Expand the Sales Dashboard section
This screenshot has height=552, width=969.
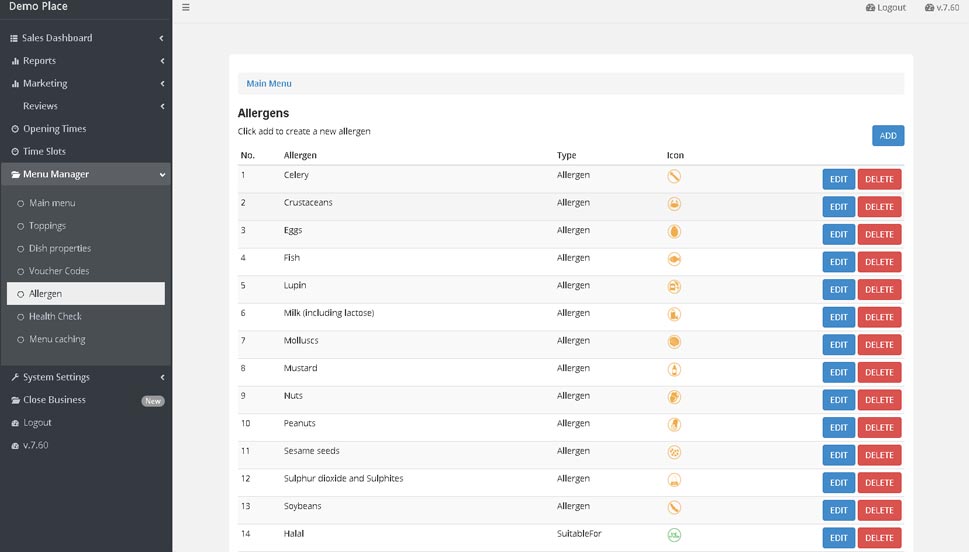pyautogui.click(x=86, y=38)
